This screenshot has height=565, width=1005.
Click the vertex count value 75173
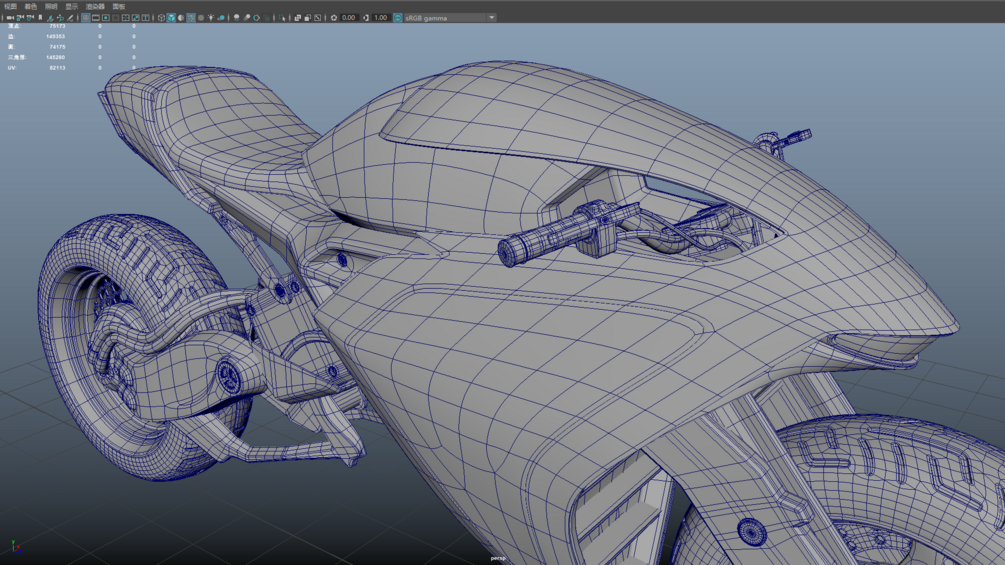tap(57, 26)
